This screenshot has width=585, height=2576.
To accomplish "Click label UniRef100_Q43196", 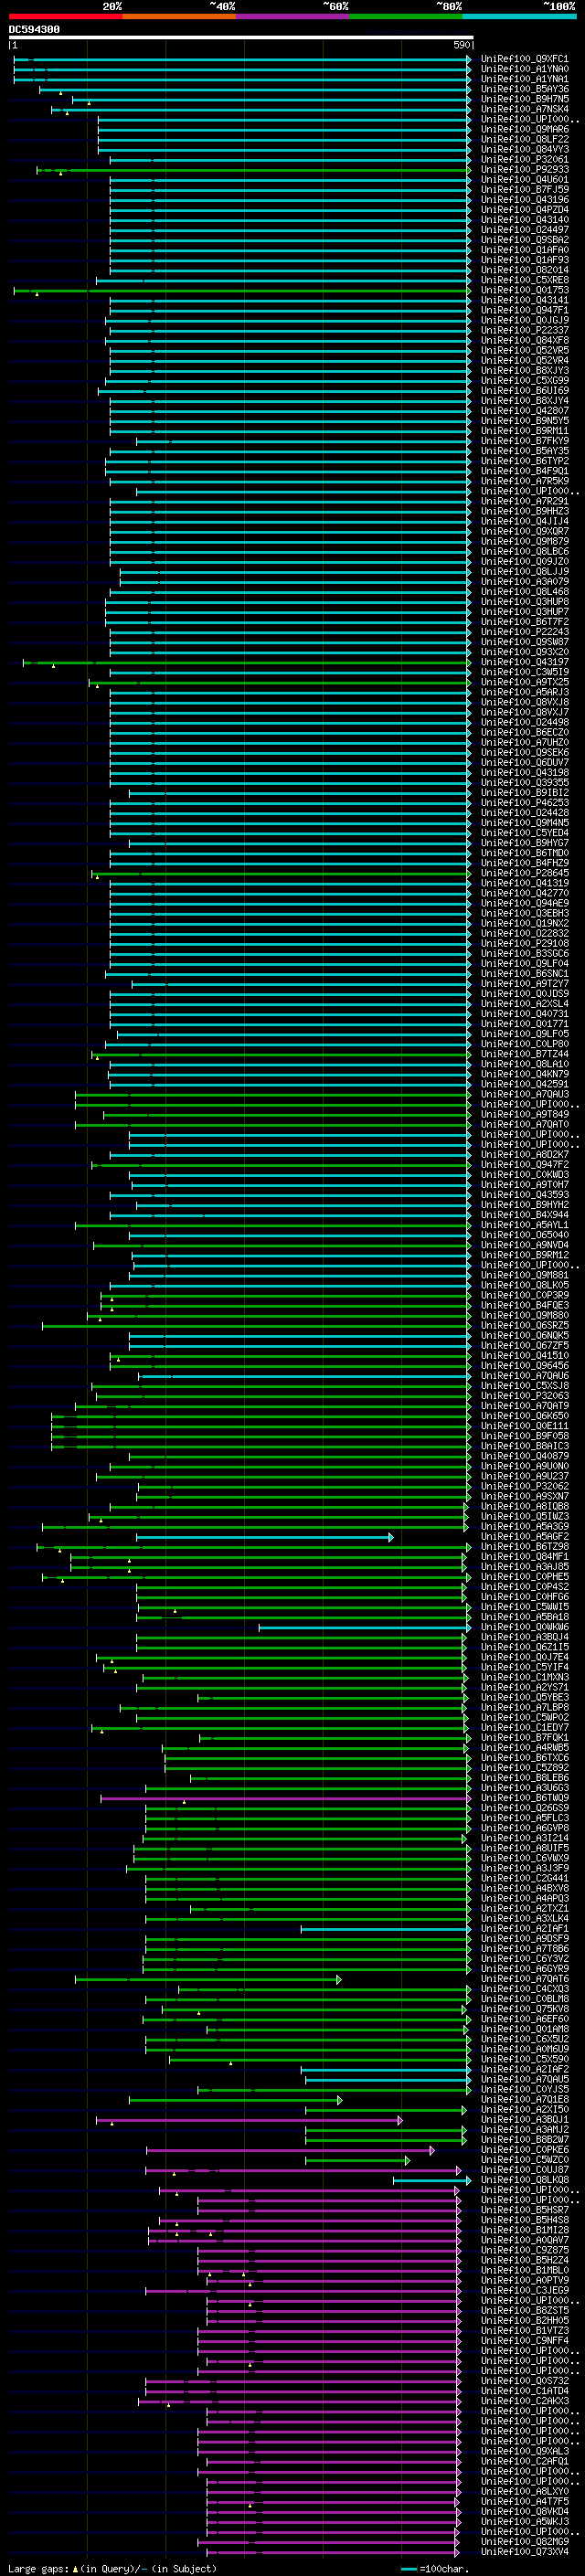I will pos(525,199).
